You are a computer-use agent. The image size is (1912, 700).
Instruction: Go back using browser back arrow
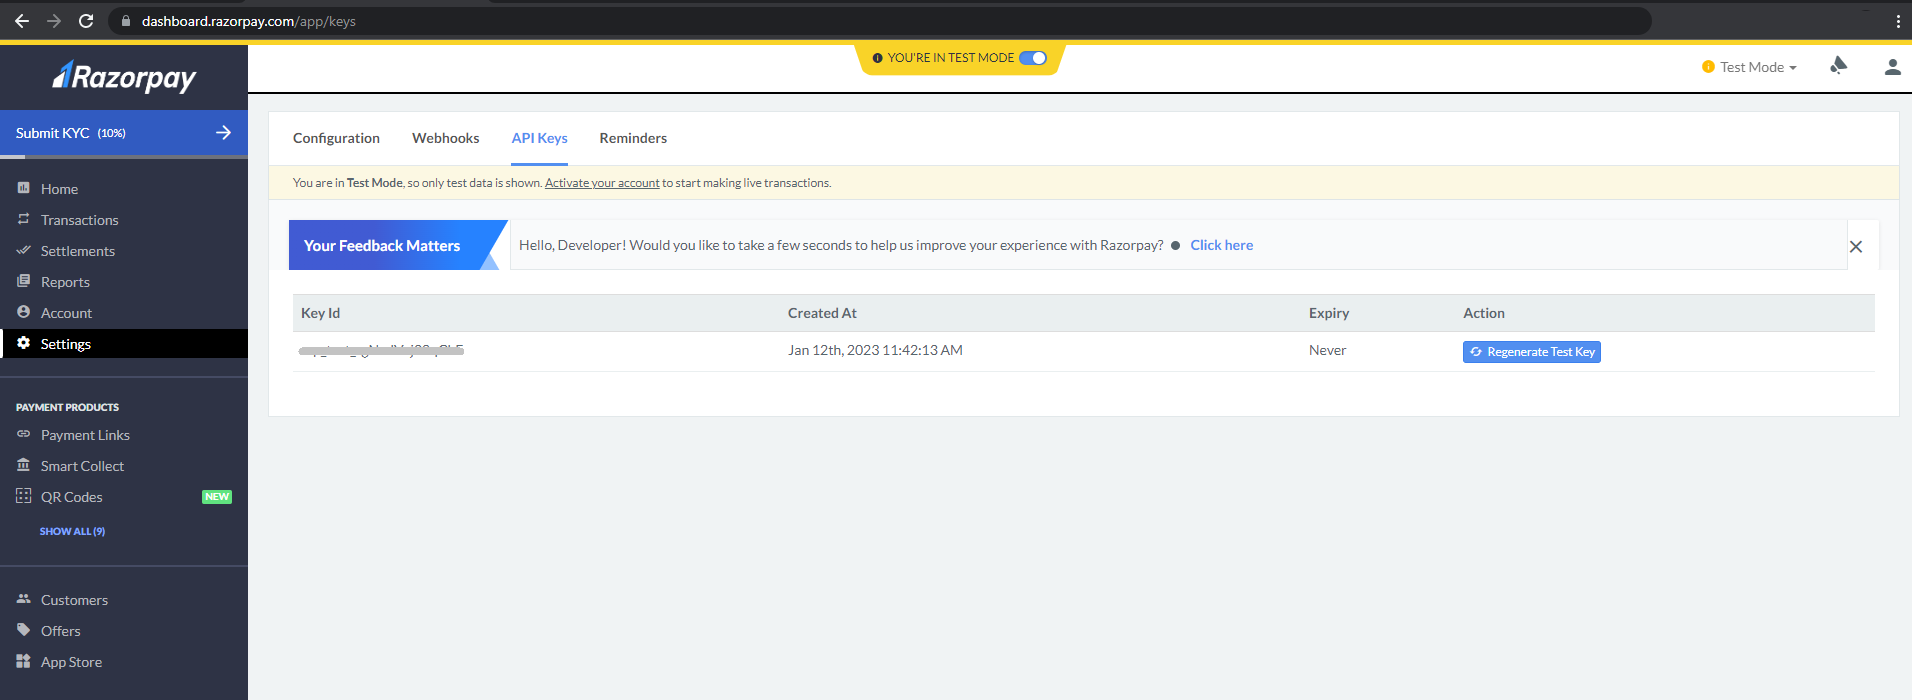22,21
